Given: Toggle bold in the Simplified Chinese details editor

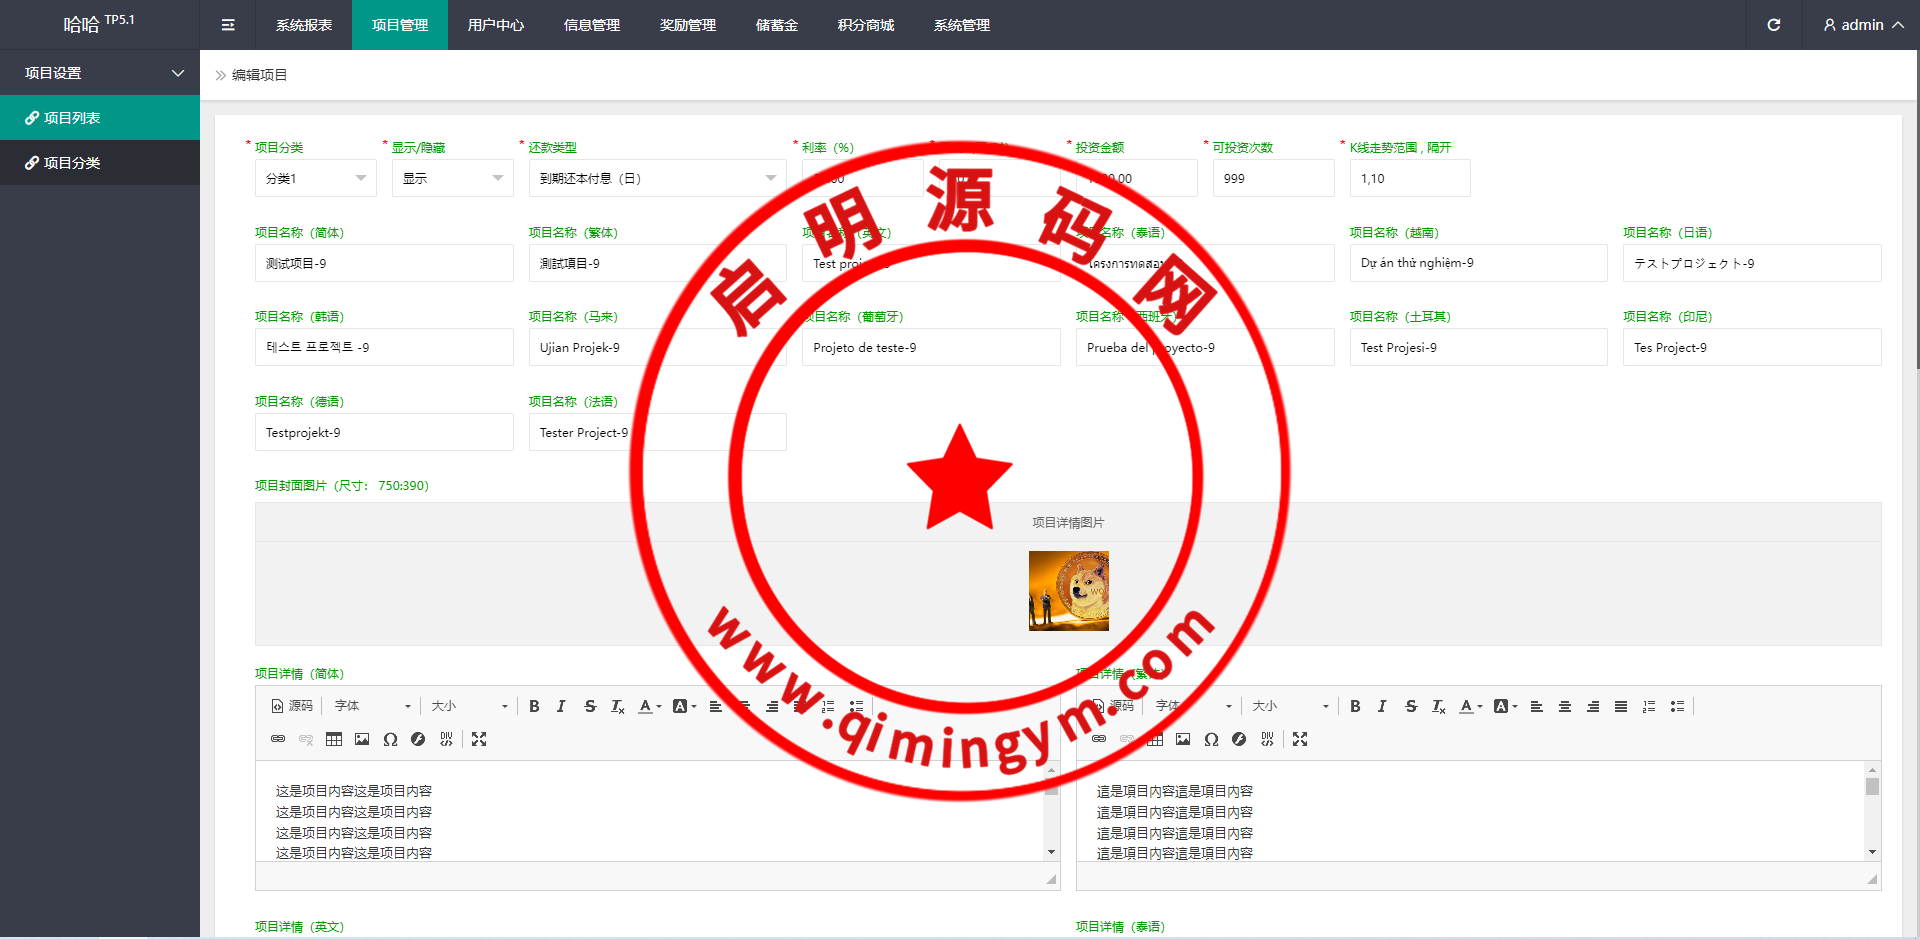Looking at the screenshot, I should (534, 706).
